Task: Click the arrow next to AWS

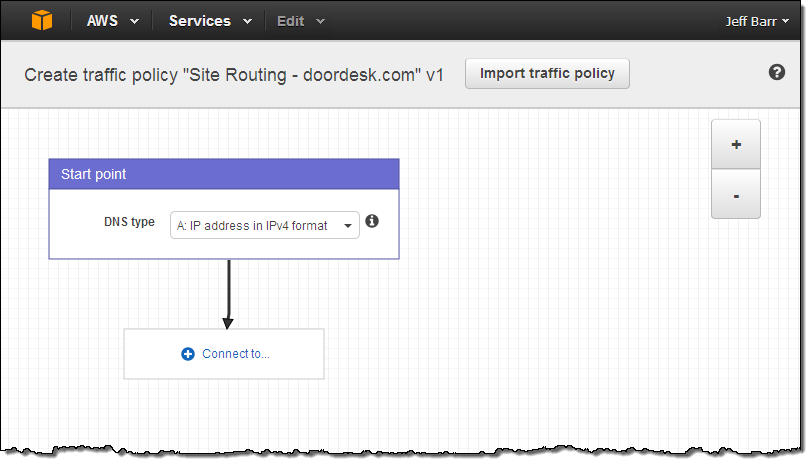Action: click(x=133, y=21)
